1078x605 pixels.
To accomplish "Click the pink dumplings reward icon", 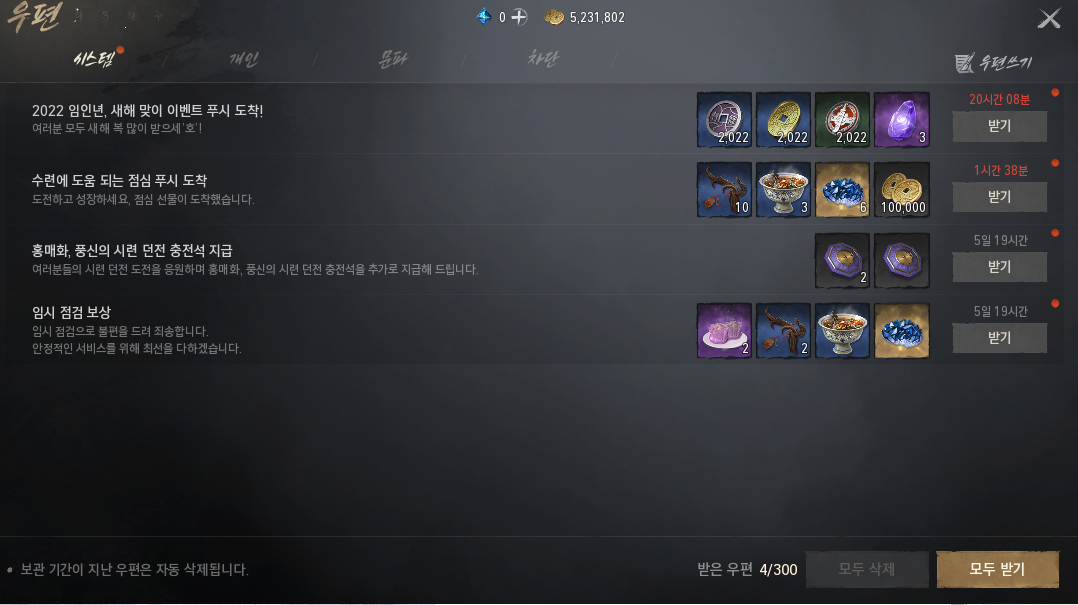I will 724,331.
